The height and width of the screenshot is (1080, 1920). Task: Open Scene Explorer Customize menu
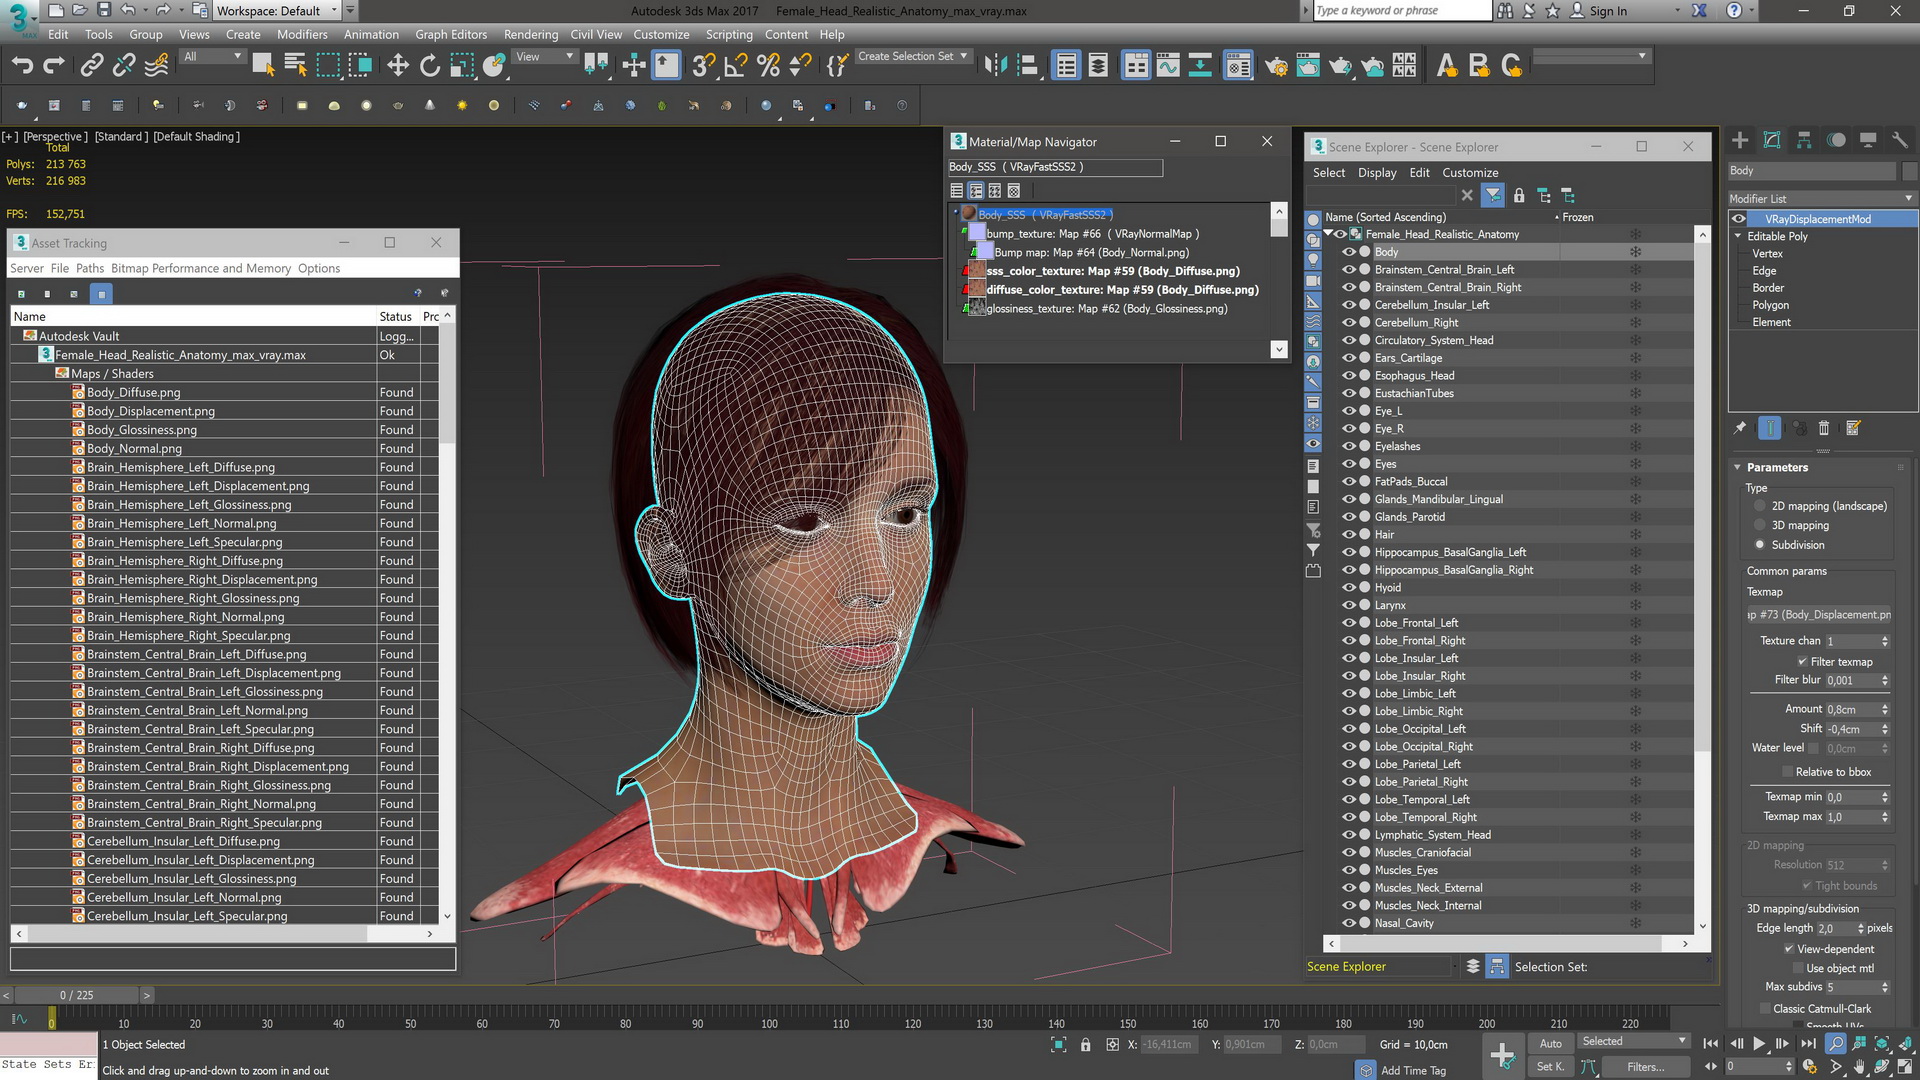(1470, 173)
